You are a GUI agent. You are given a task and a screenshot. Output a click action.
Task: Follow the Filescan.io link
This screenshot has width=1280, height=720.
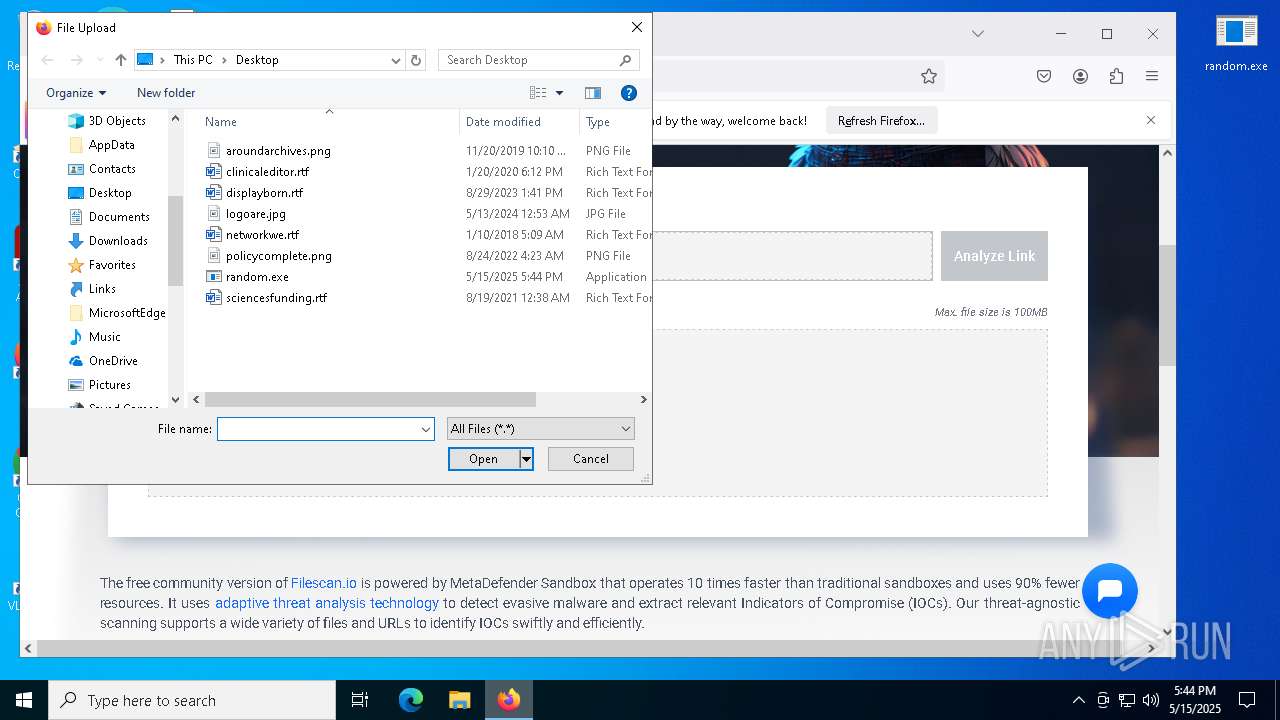pyautogui.click(x=324, y=583)
